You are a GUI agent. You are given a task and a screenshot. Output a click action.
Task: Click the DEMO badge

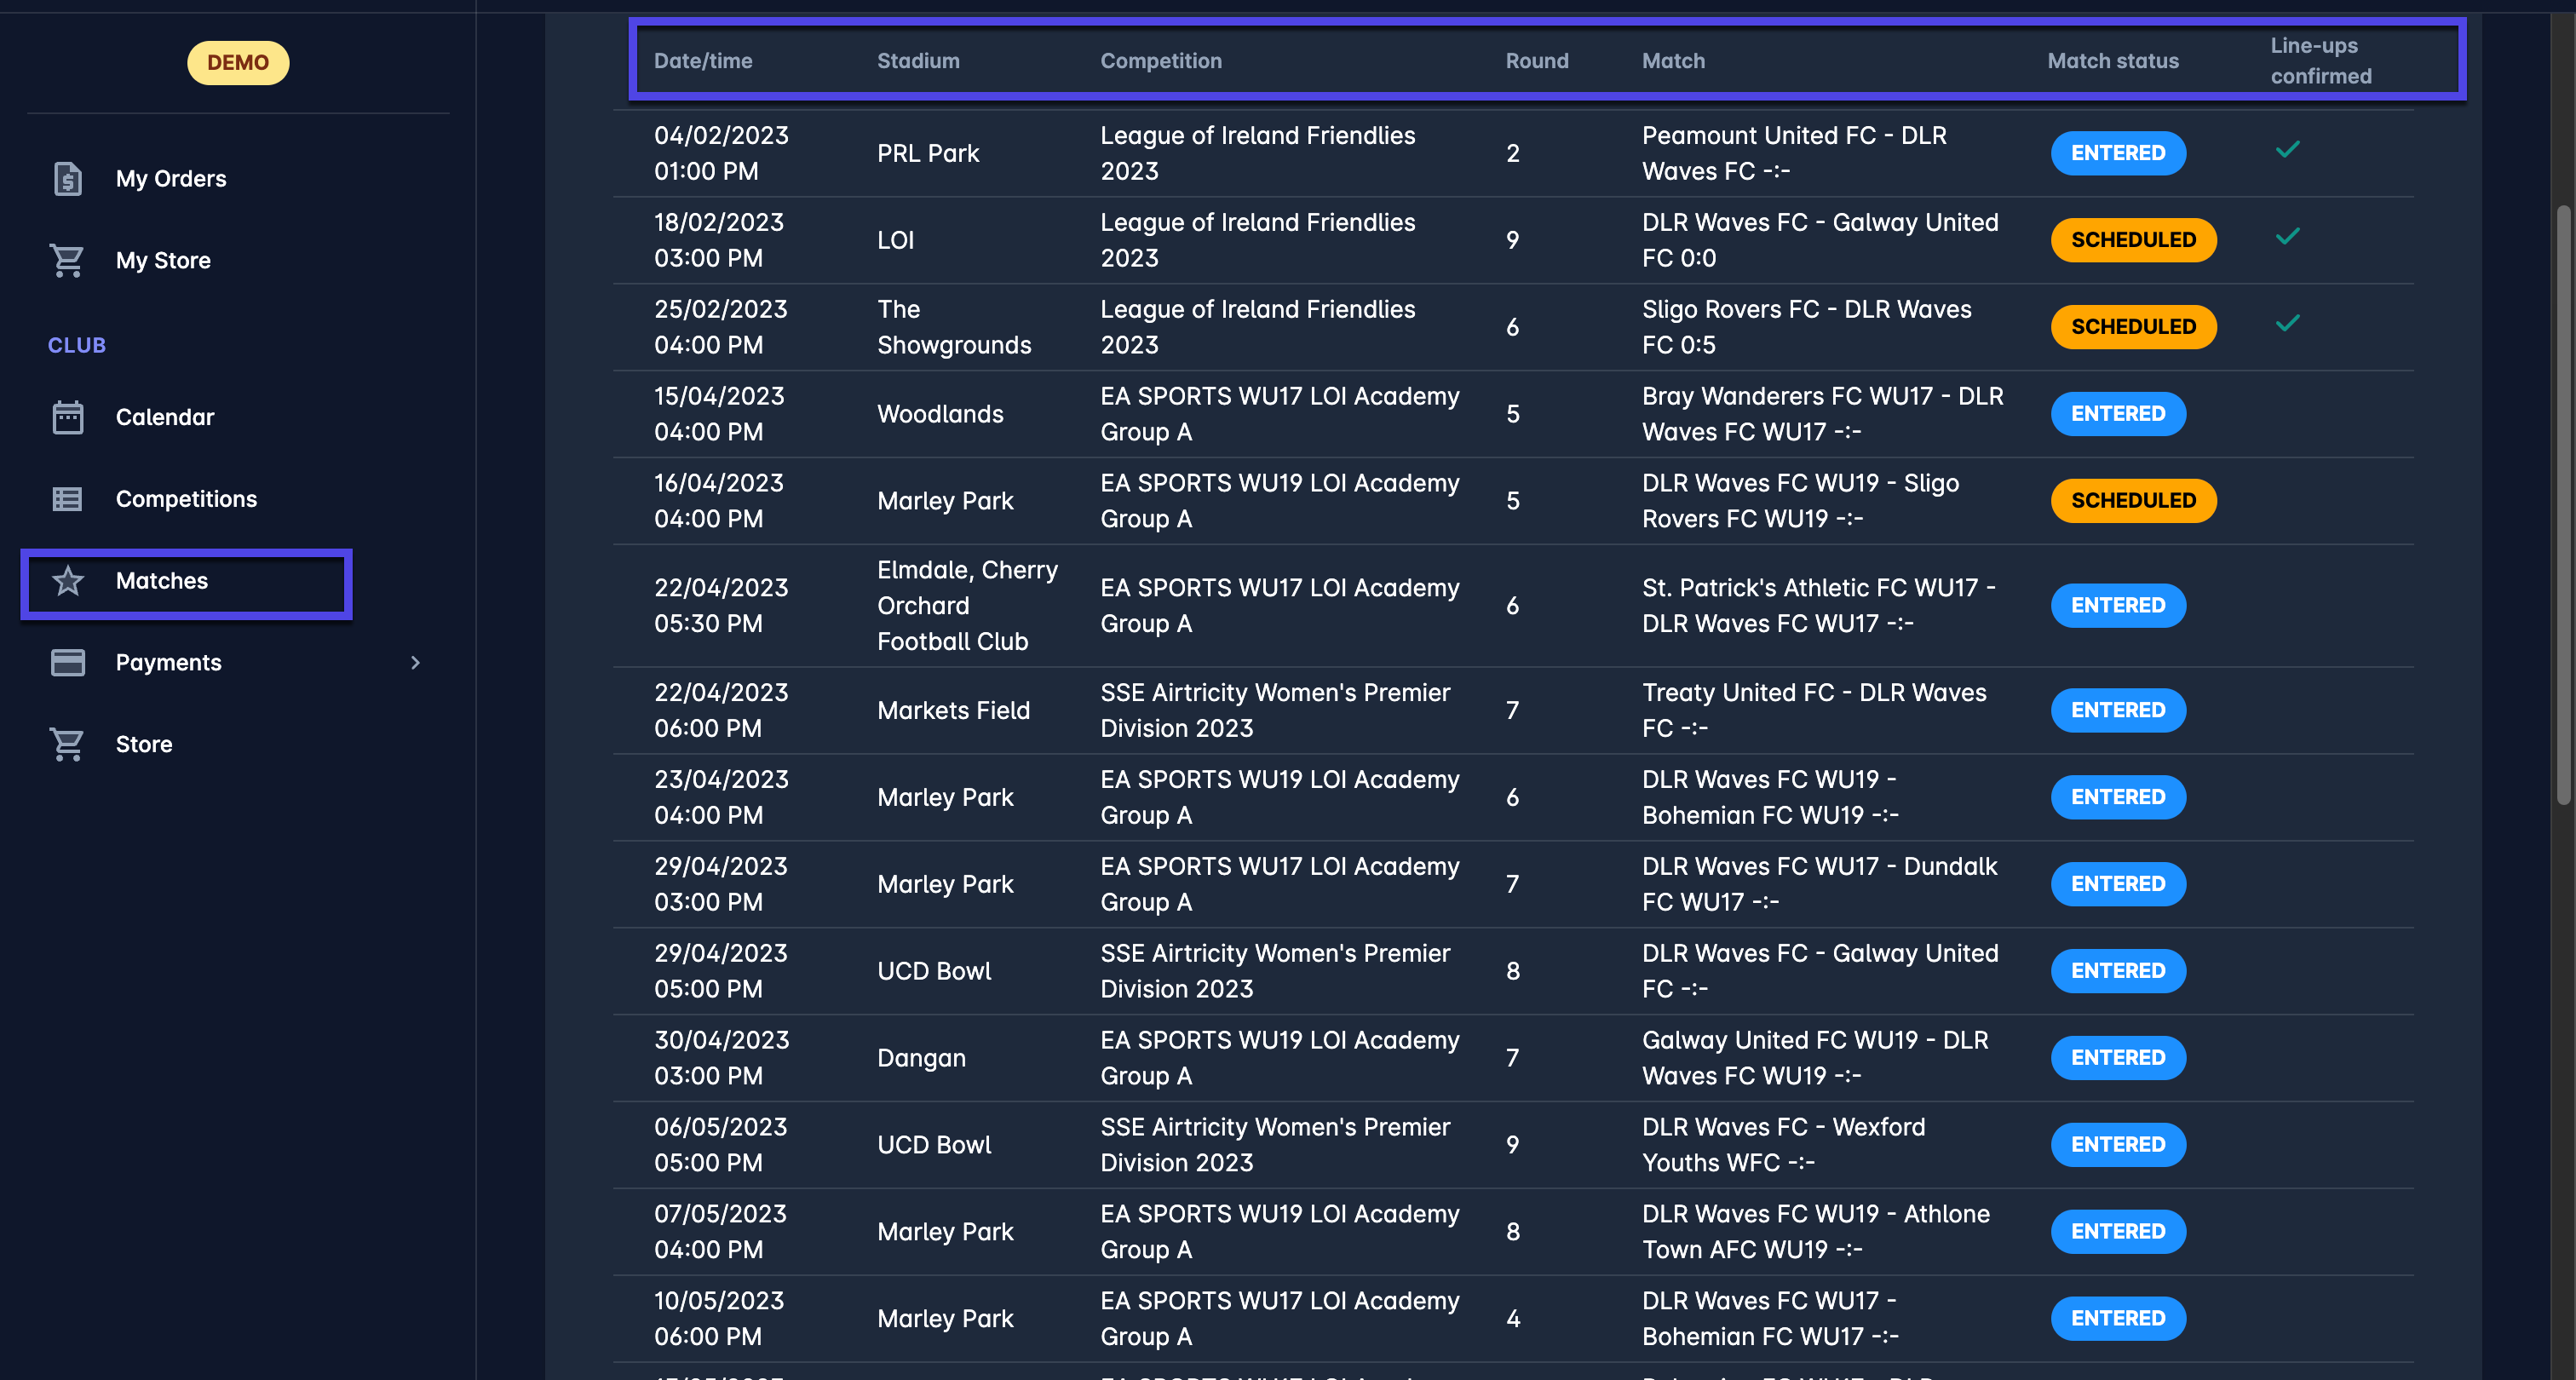click(x=238, y=63)
